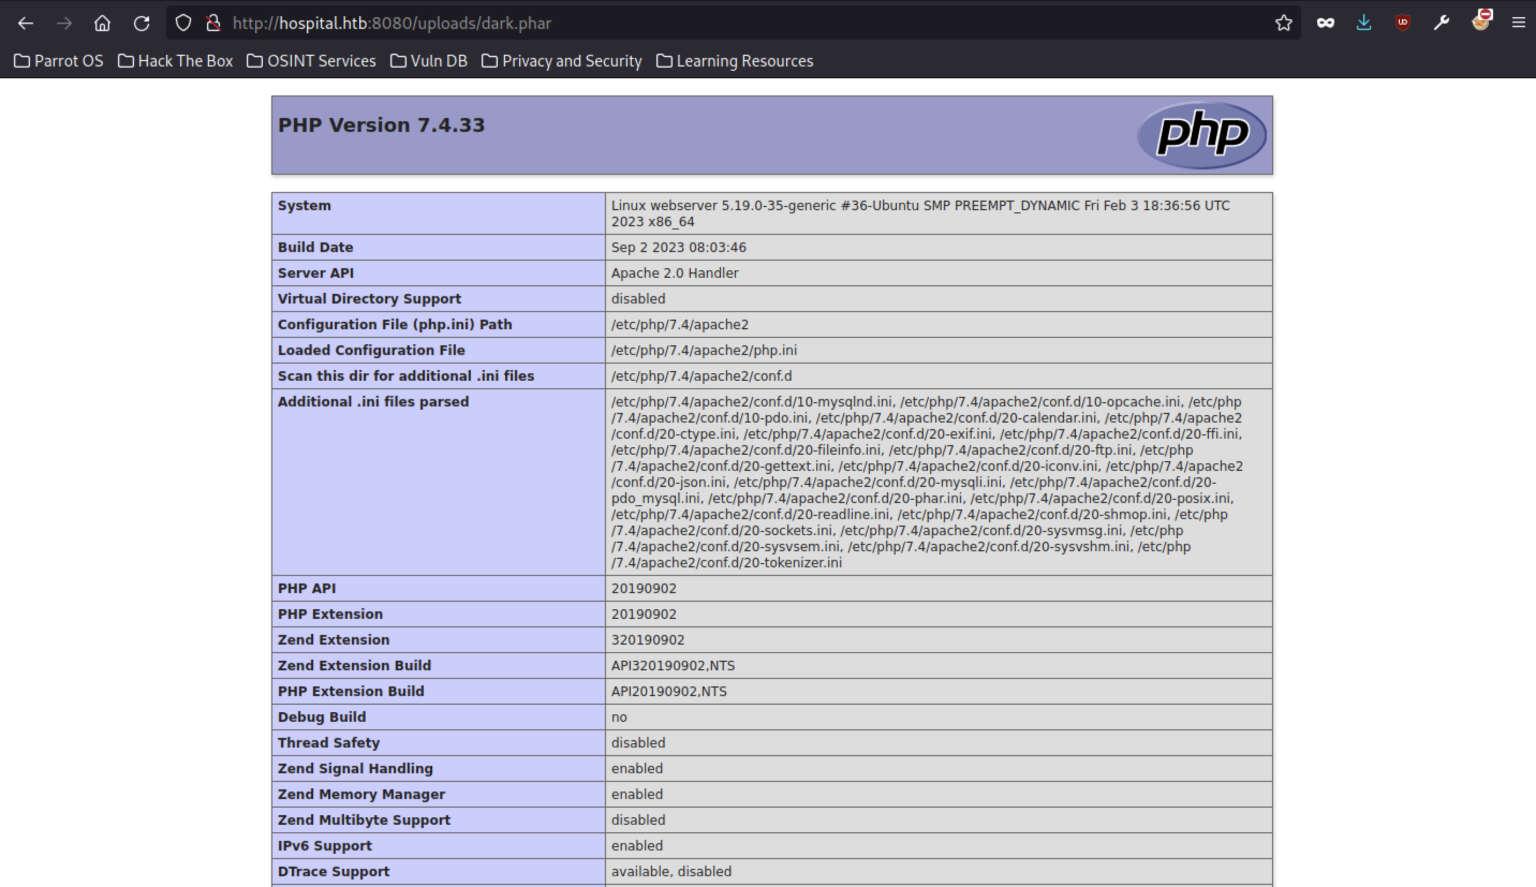Screen dimensions: 1536x887
Task: Show the downloads panel
Action: pyautogui.click(x=1364, y=23)
